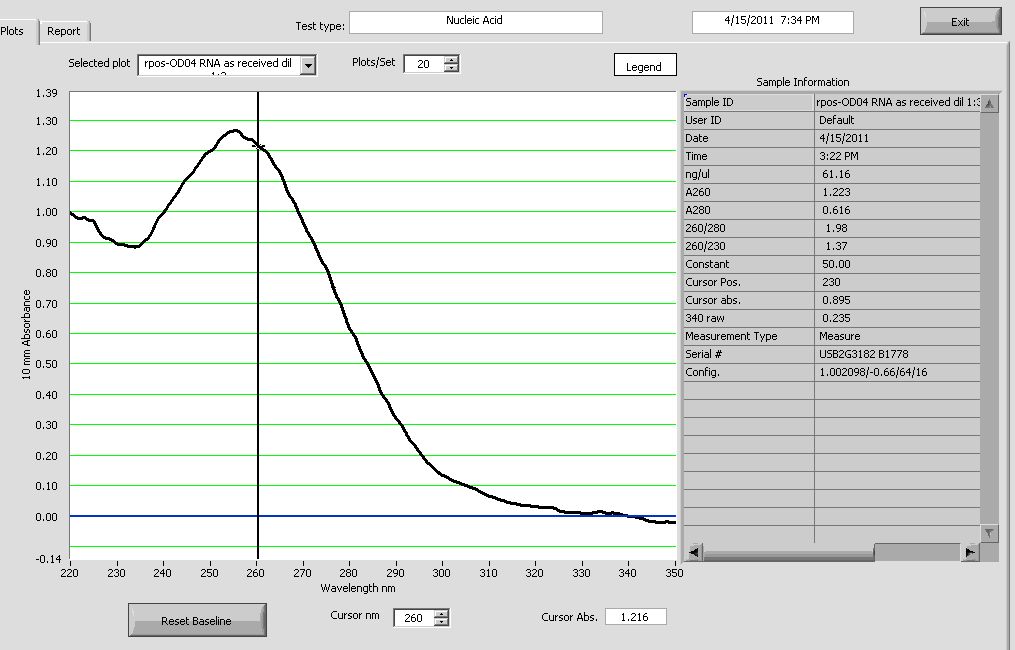The width and height of the screenshot is (1015, 650).
Task: Select the Plots tab
Action: coord(14,31)
